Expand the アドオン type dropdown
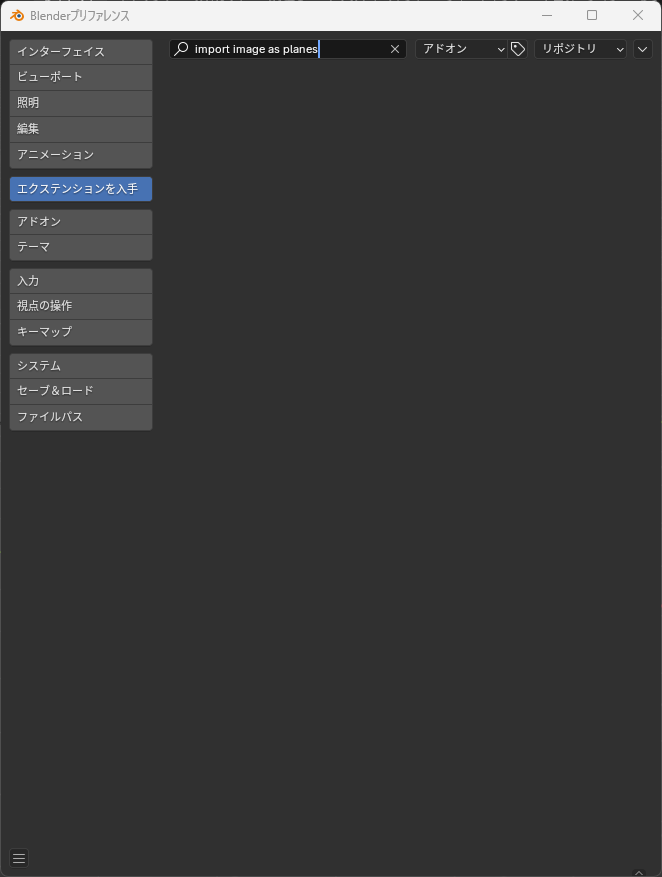This screenshot has width=662, height=877. (461, 49)
